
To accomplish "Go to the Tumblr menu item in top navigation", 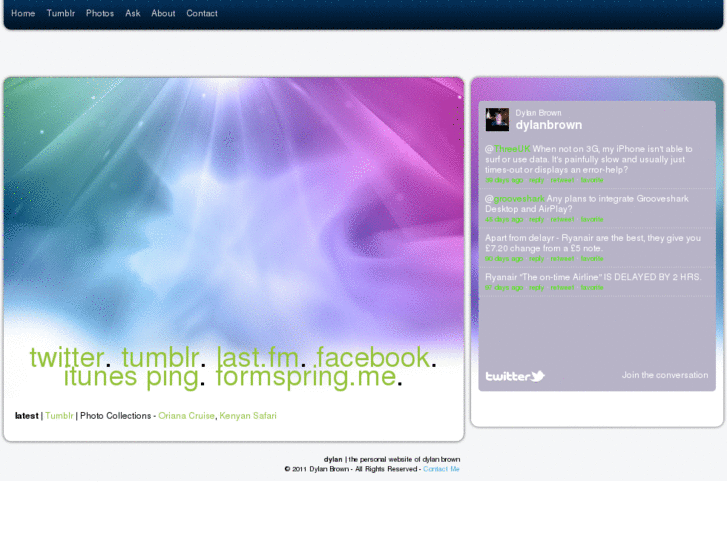I will click(x=61, y=13).
